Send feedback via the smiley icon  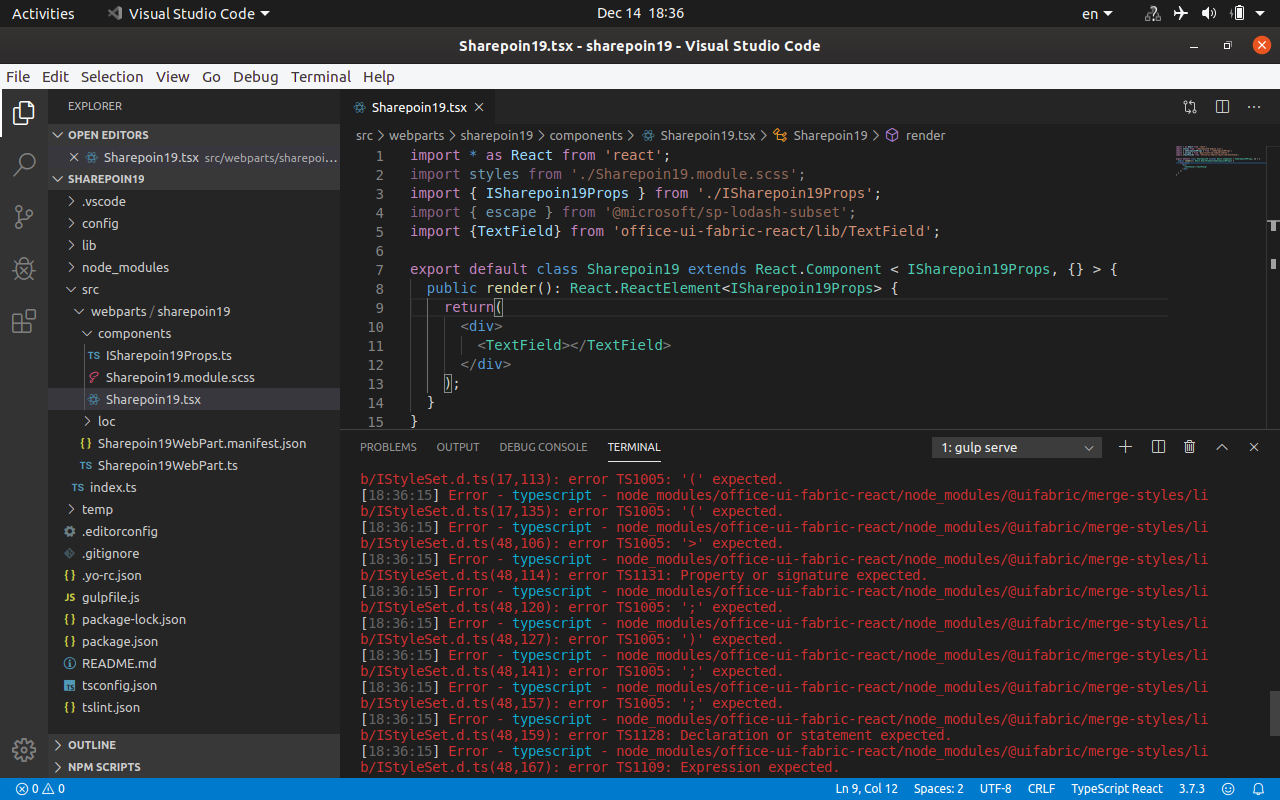pyautogui.click(x=1227, y=789)
